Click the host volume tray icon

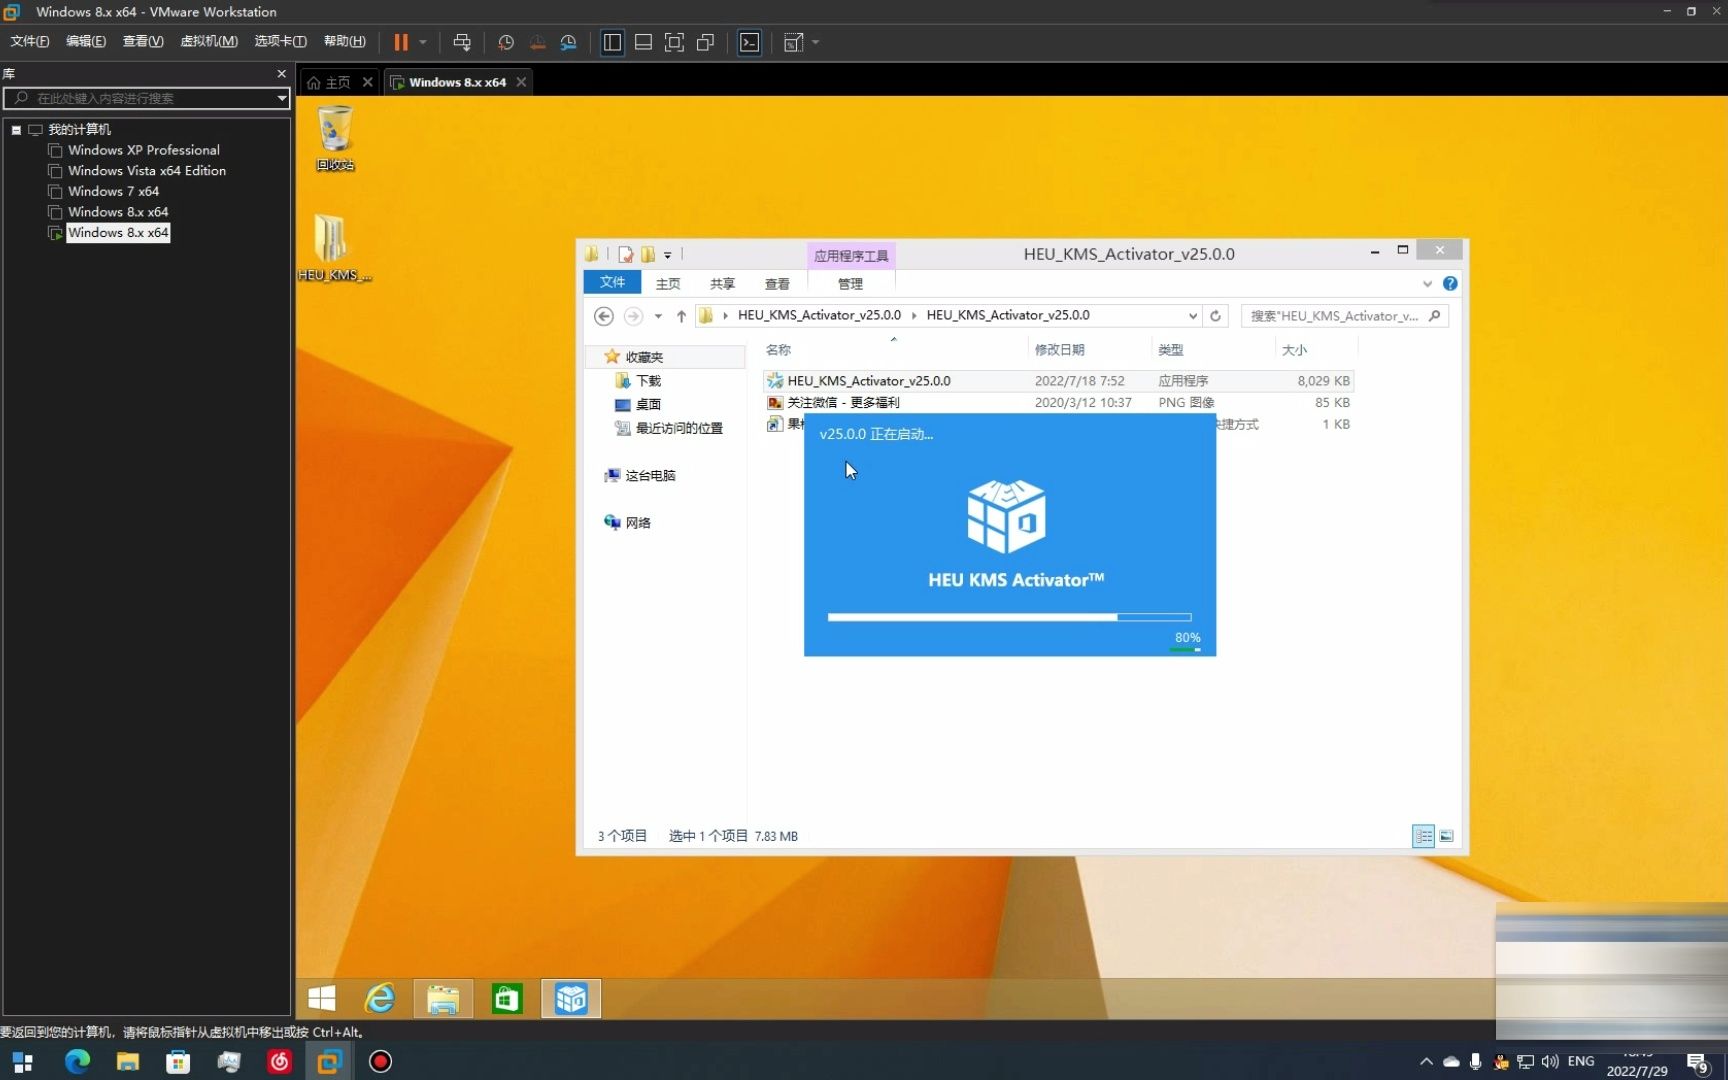click(1550, 1061)
